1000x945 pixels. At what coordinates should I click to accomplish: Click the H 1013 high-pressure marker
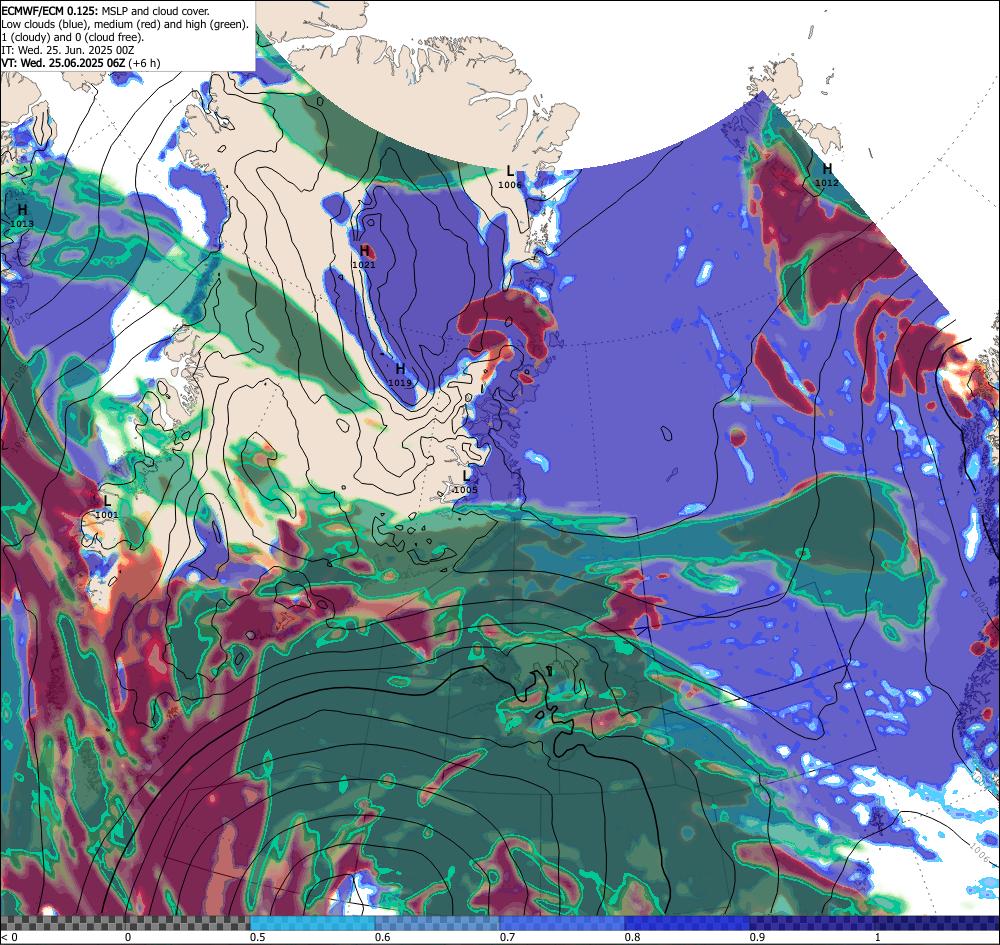tap(22, 216)
